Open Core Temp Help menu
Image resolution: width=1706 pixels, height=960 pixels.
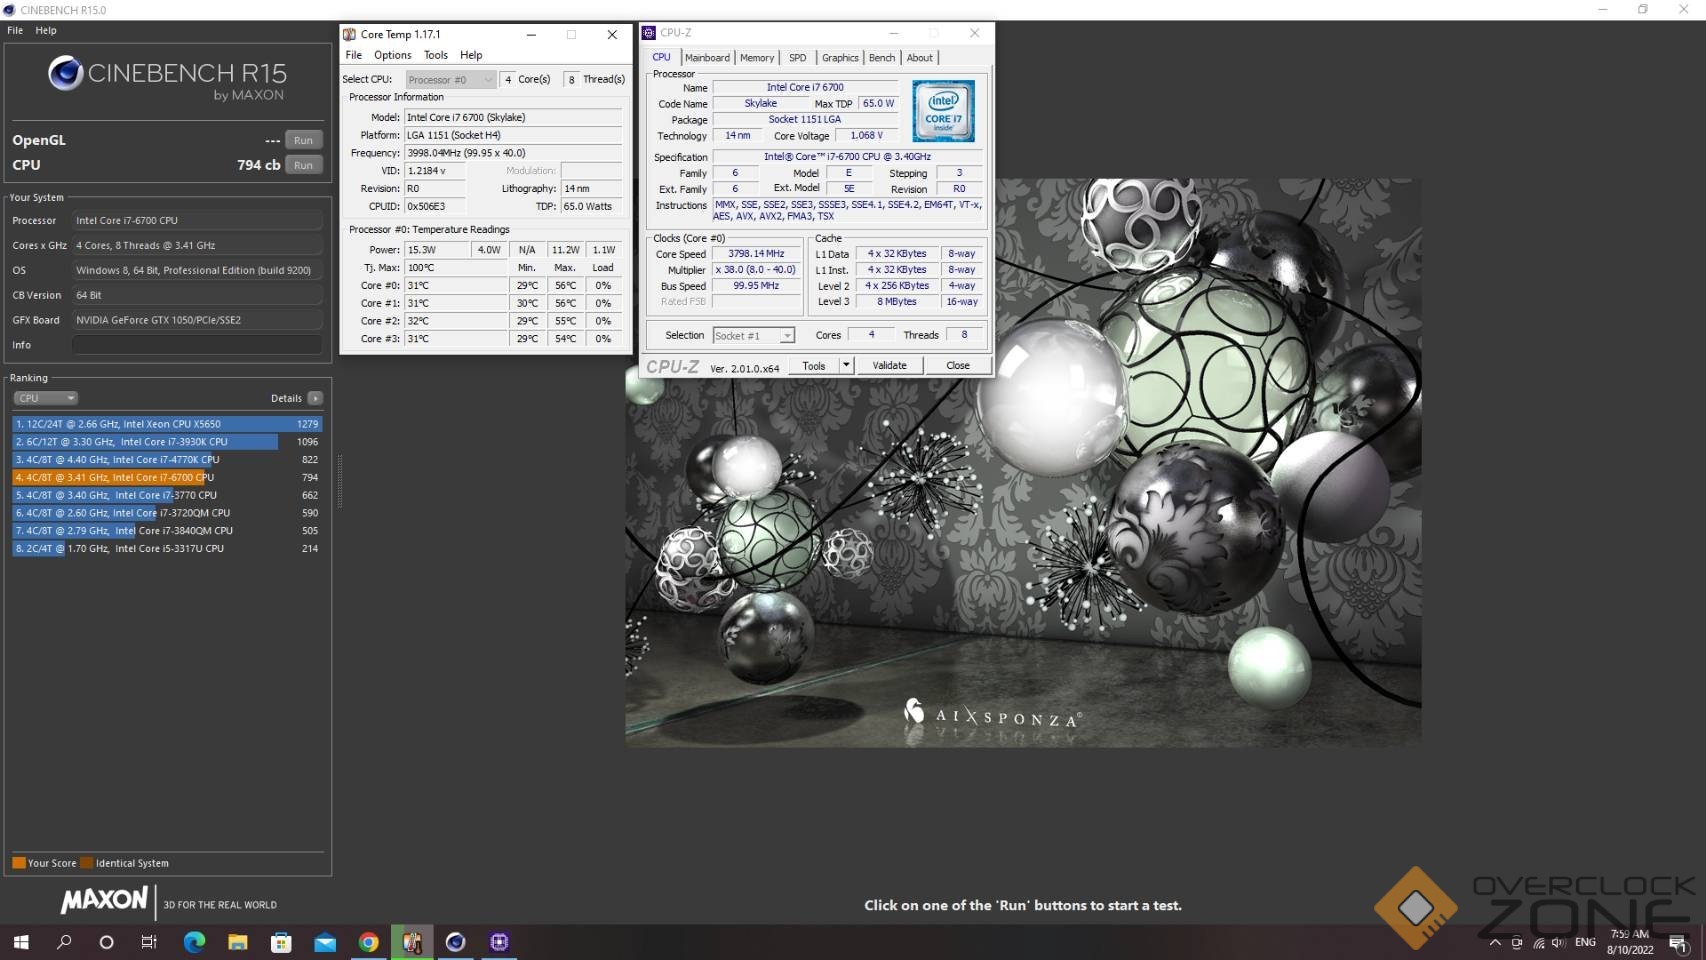tap(471, 55)
